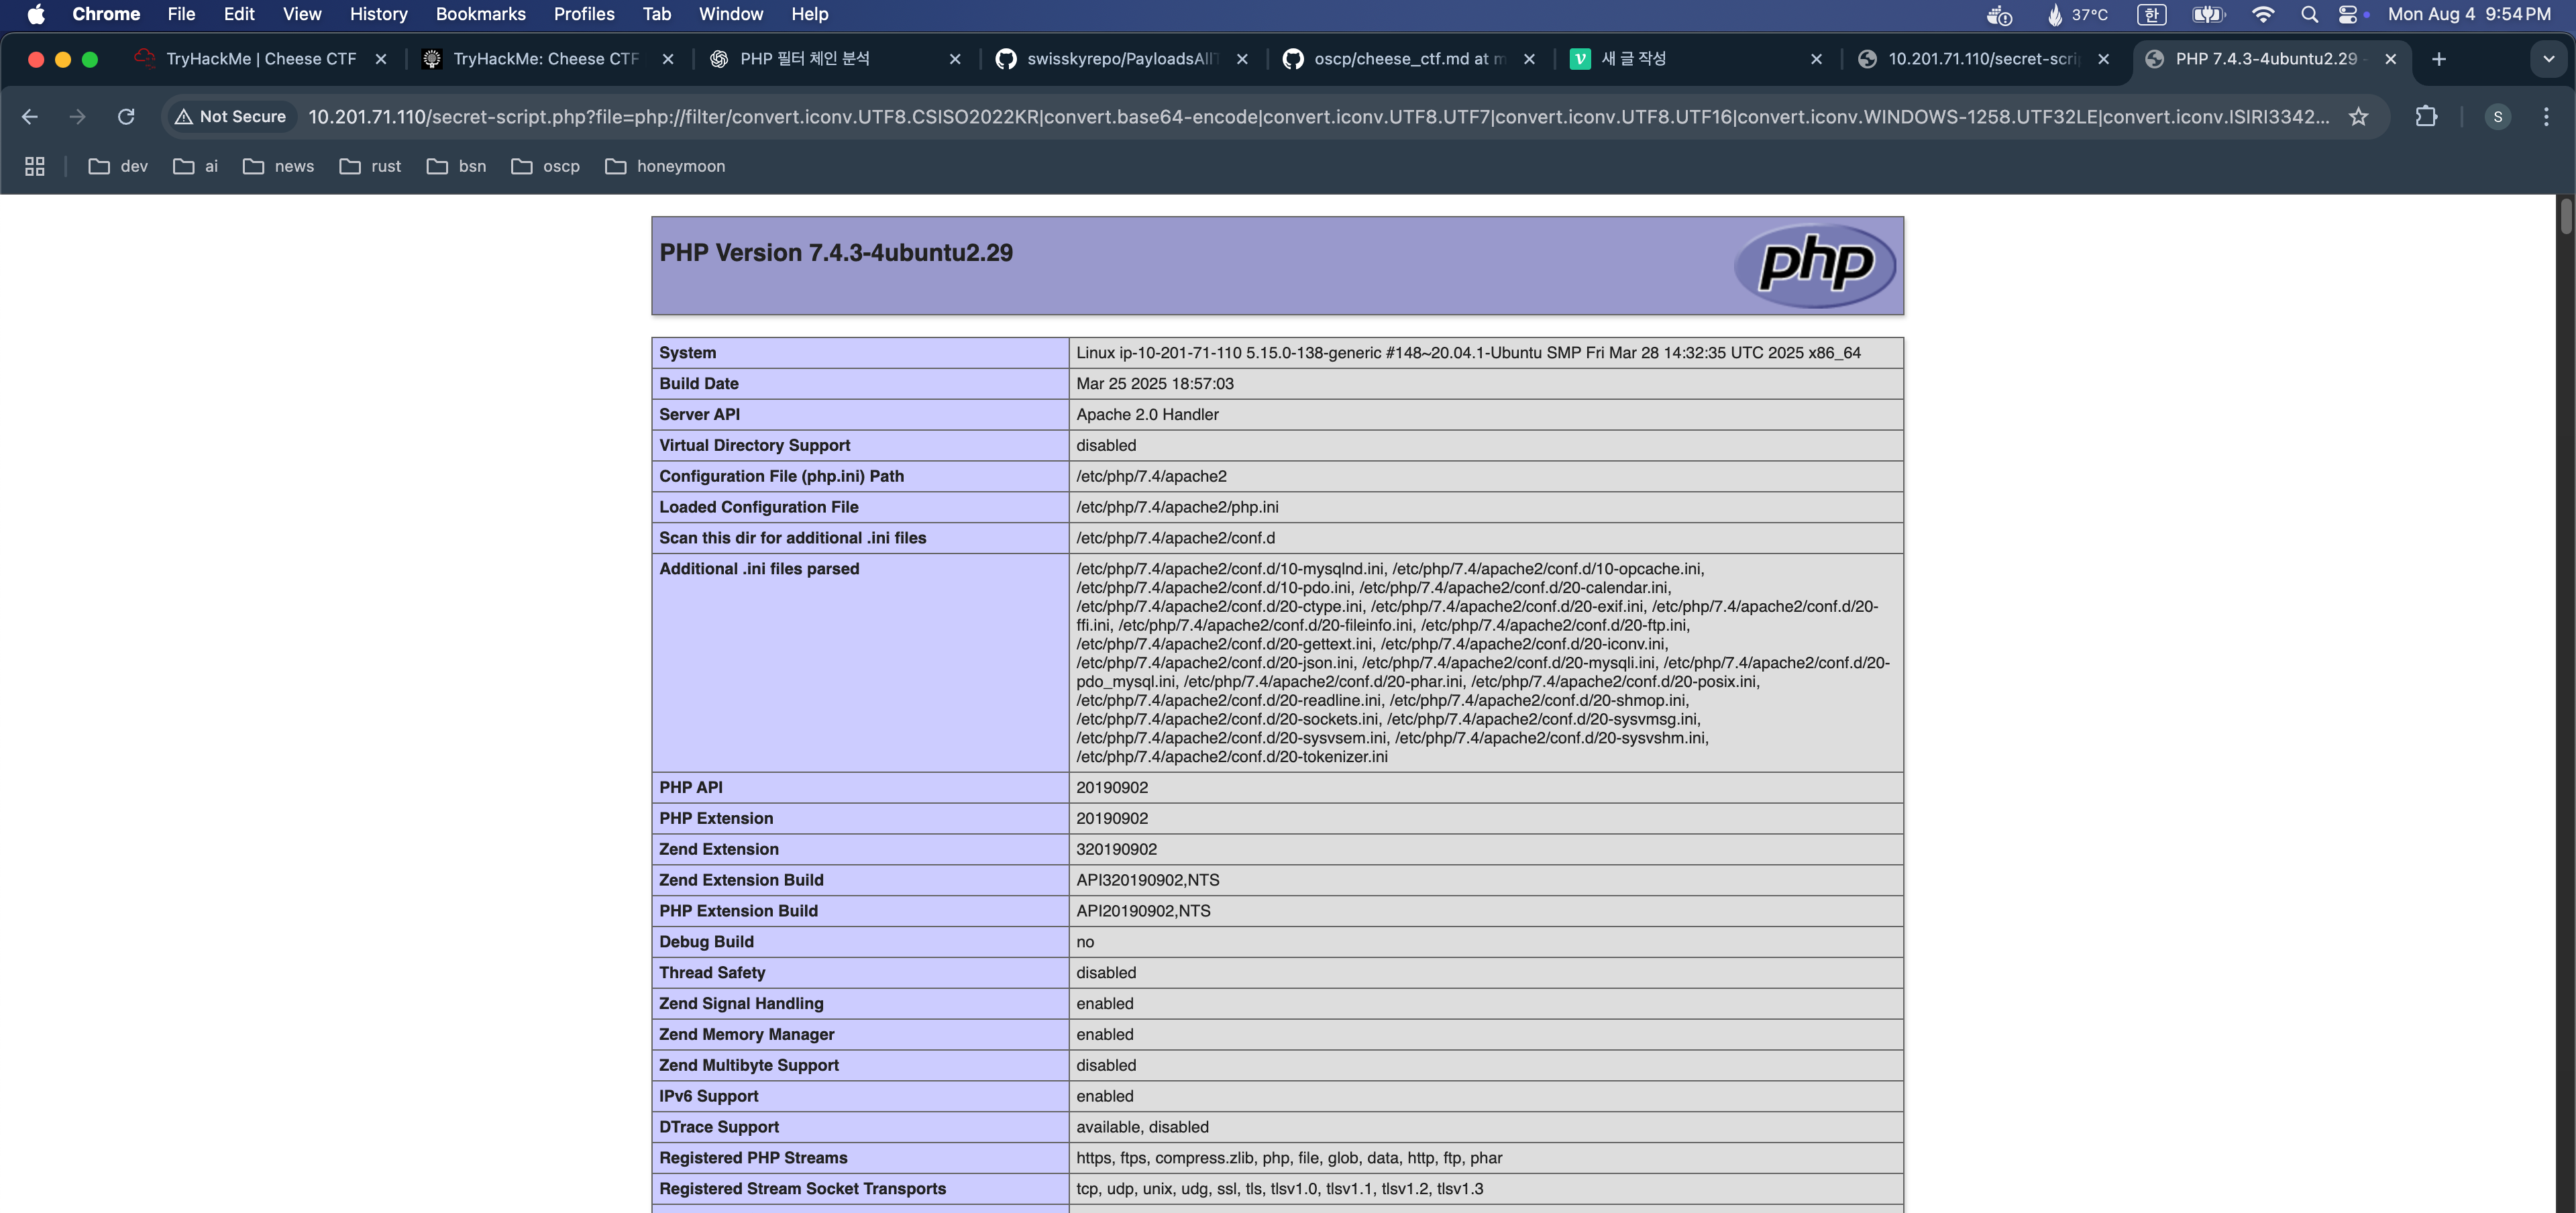Click the browser back arrow
This screenshot has width=2576, height=1213.
click(x=30, y=117)
